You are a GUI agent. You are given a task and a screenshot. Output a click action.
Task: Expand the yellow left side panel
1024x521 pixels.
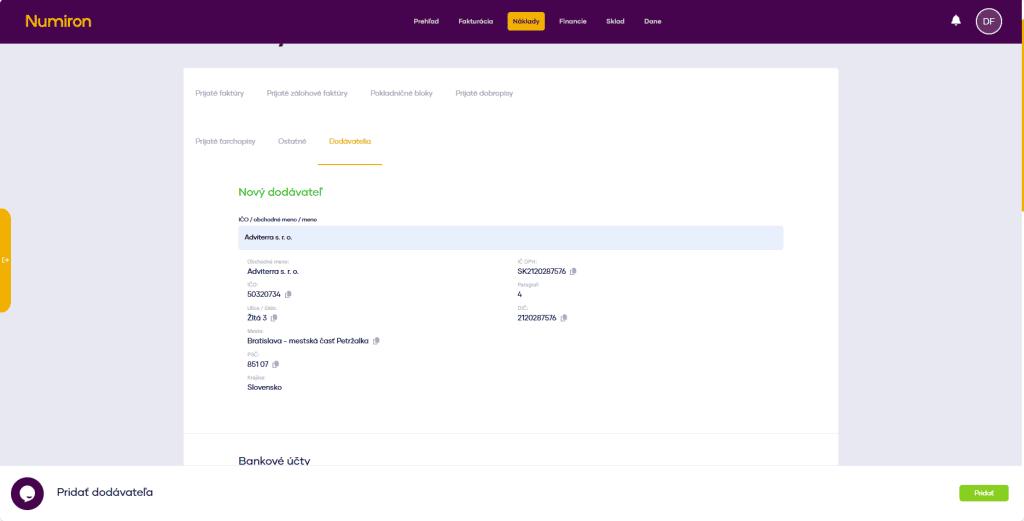point(6,260)
